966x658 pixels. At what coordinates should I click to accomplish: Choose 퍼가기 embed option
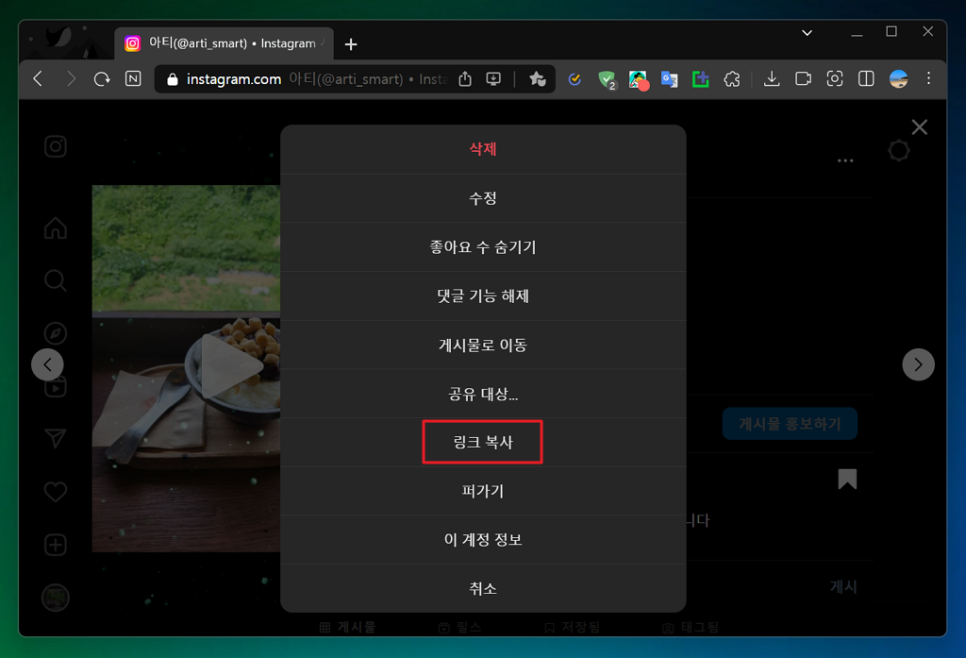pyautogui.click(x=483, y=491)
